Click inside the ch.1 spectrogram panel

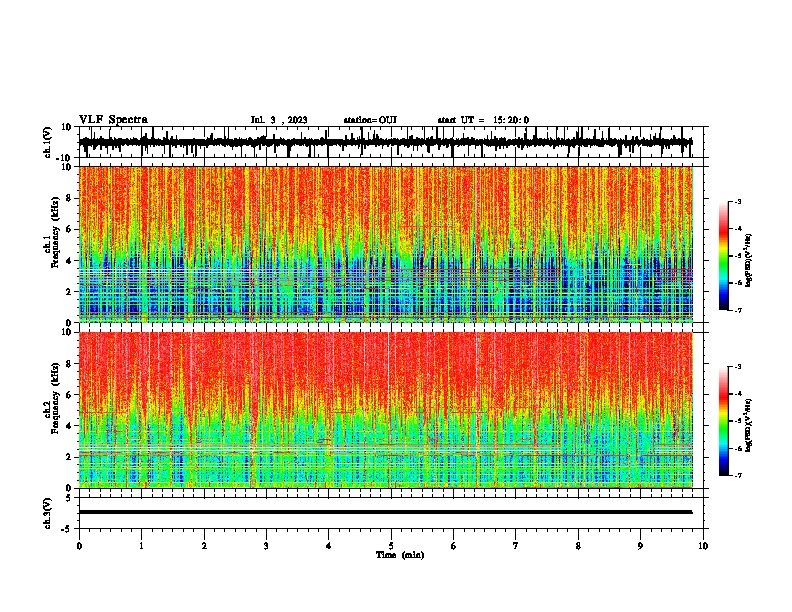[x=386, y=244]
